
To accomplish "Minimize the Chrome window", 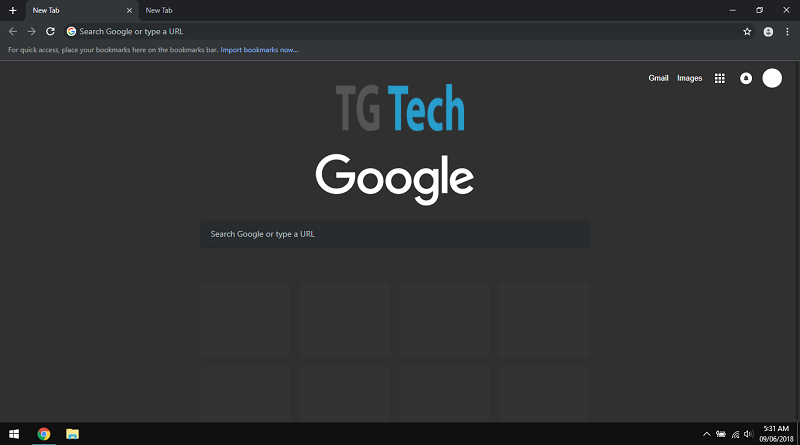I will tap(733, 10).
